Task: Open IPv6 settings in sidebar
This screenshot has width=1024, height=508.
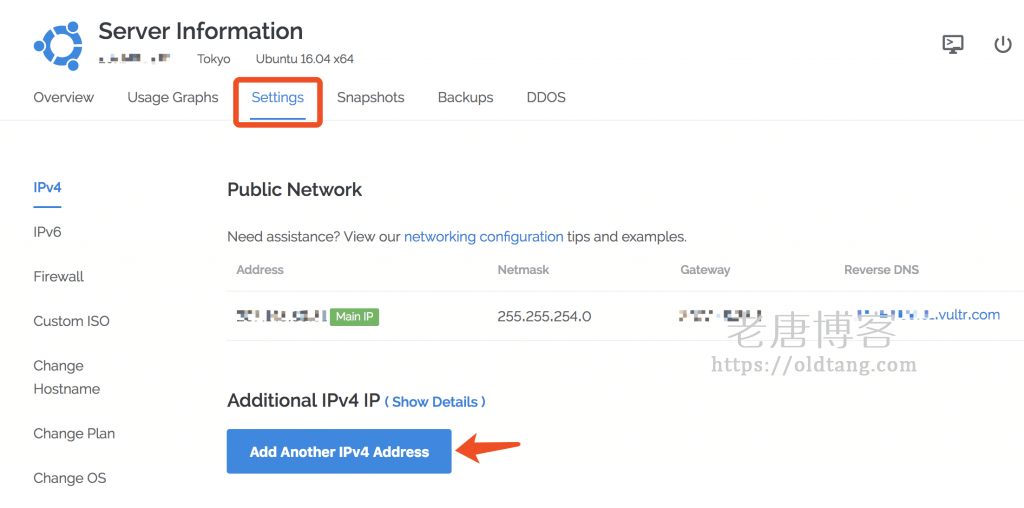Action: click(47, 232)
